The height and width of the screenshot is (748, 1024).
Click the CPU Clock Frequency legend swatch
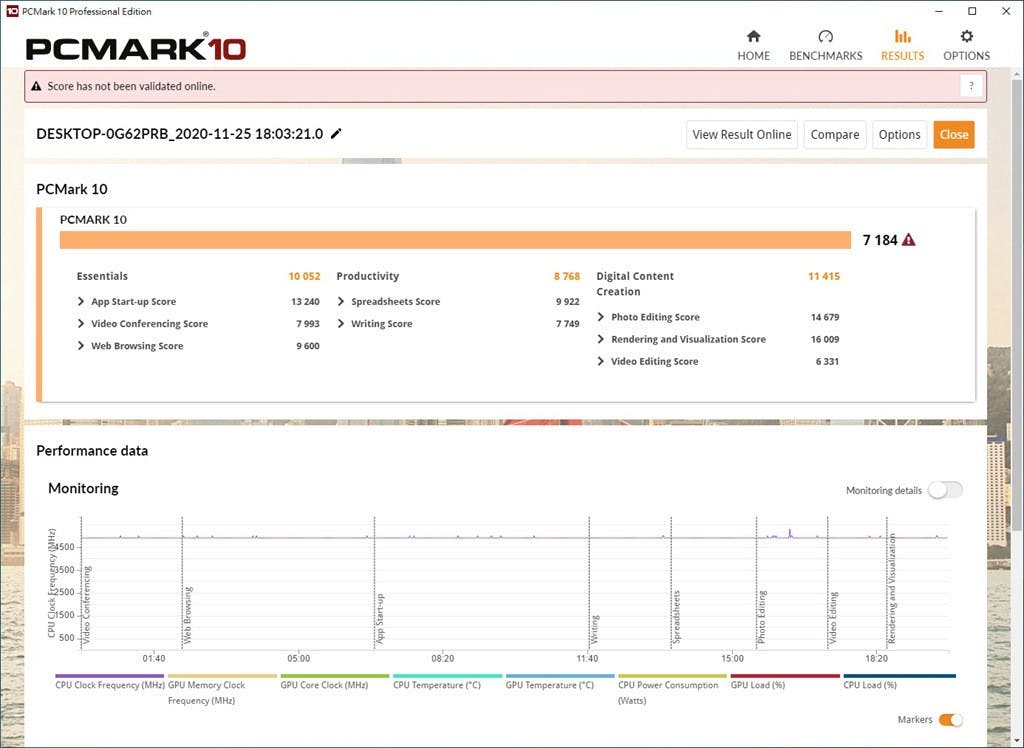(x=109, y=676)
